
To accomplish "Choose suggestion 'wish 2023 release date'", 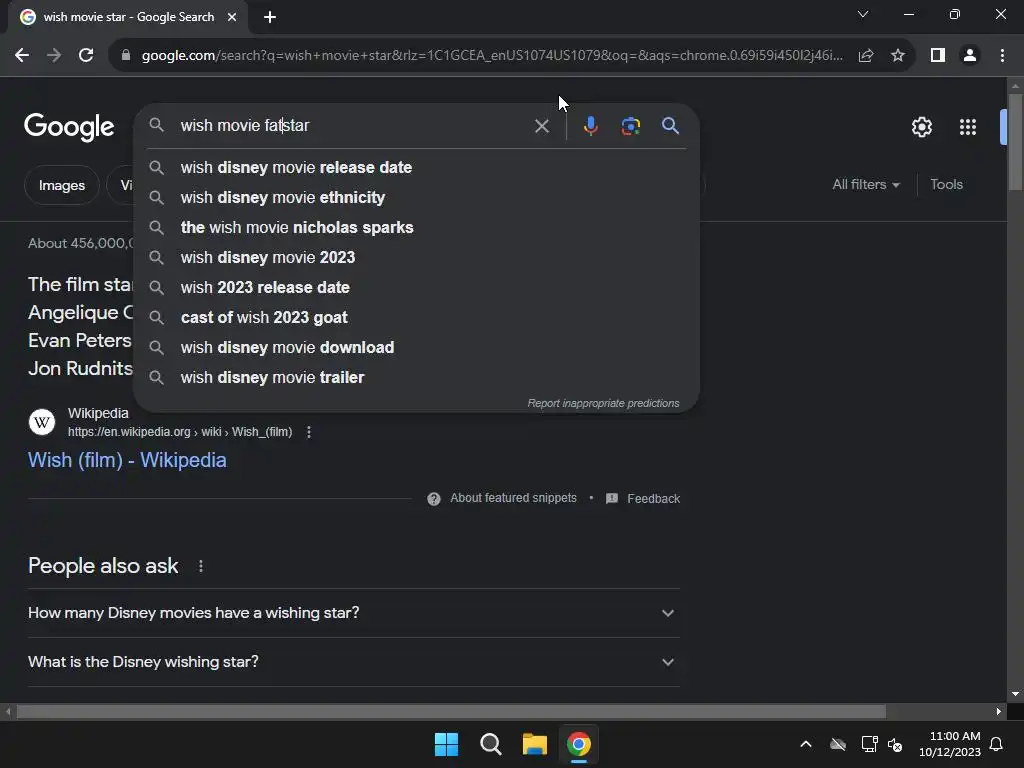I will pos(417,288).
